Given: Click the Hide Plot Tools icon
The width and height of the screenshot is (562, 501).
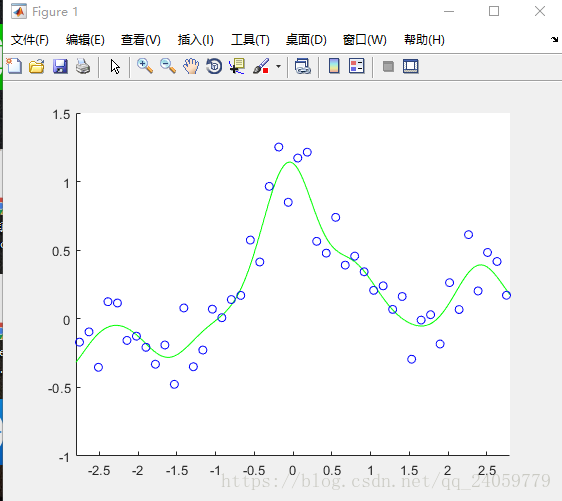Looking at the screenshot, I should pyautogui.click(x=388, y=66).
